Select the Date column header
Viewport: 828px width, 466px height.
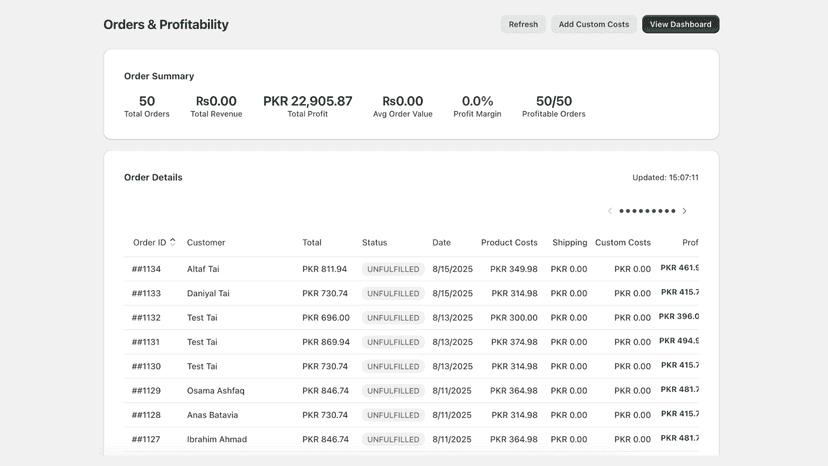(441, 243)
